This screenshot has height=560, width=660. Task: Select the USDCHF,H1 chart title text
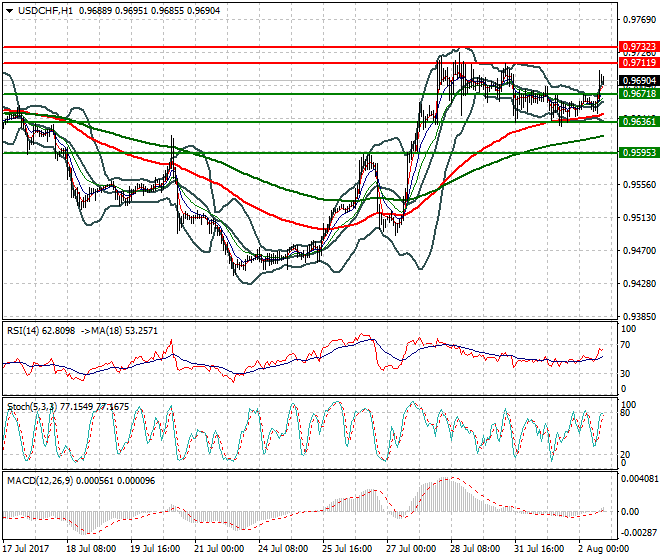[45, 11]
